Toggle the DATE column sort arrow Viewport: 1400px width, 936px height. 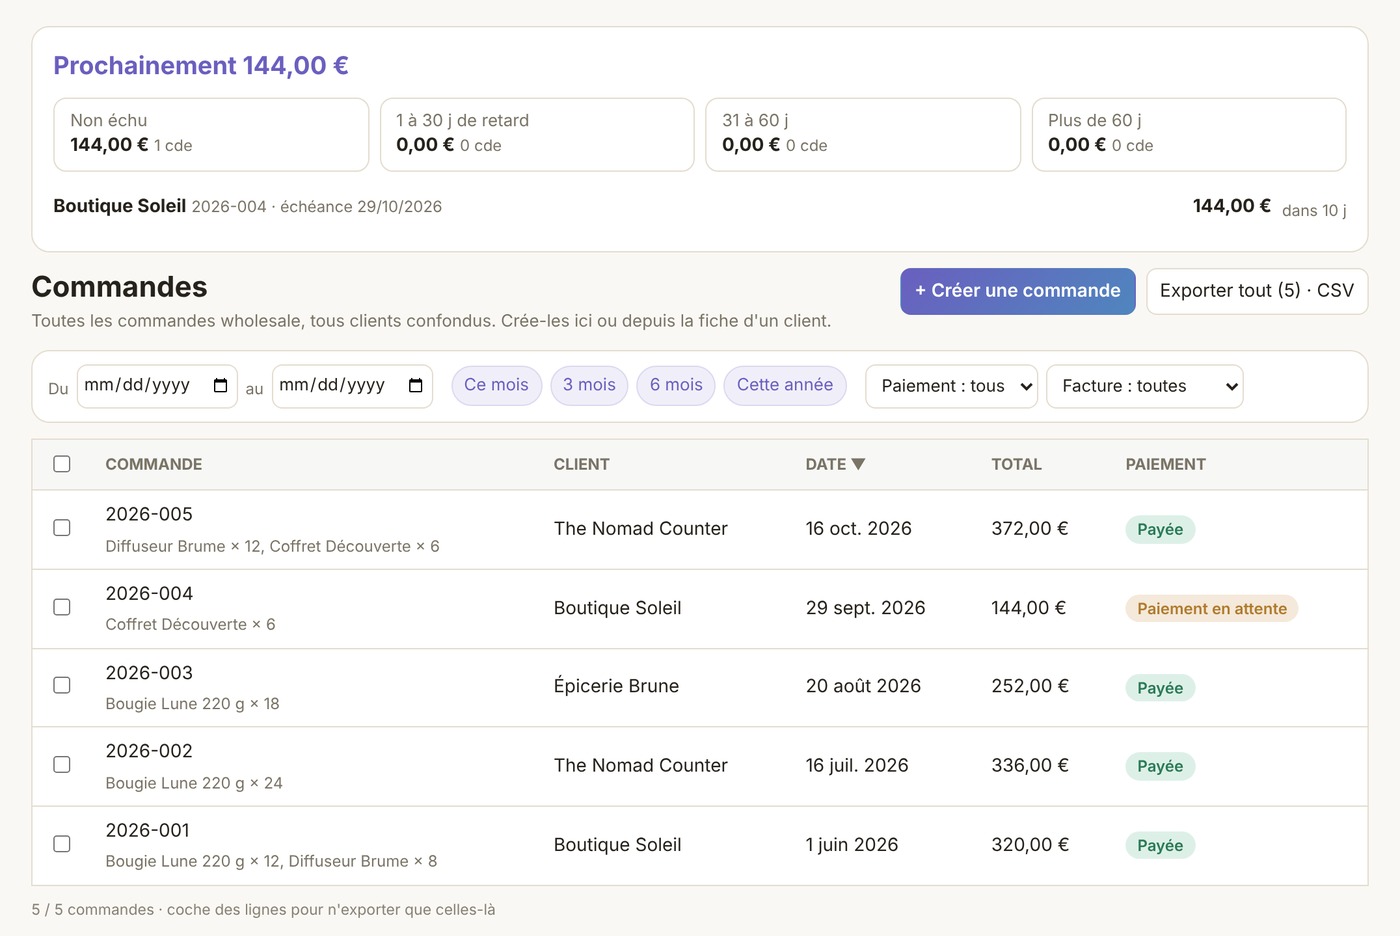858,464
